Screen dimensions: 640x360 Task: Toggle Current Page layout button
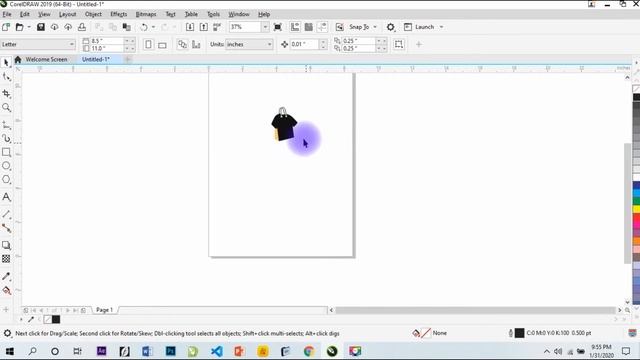coord(196,44)
